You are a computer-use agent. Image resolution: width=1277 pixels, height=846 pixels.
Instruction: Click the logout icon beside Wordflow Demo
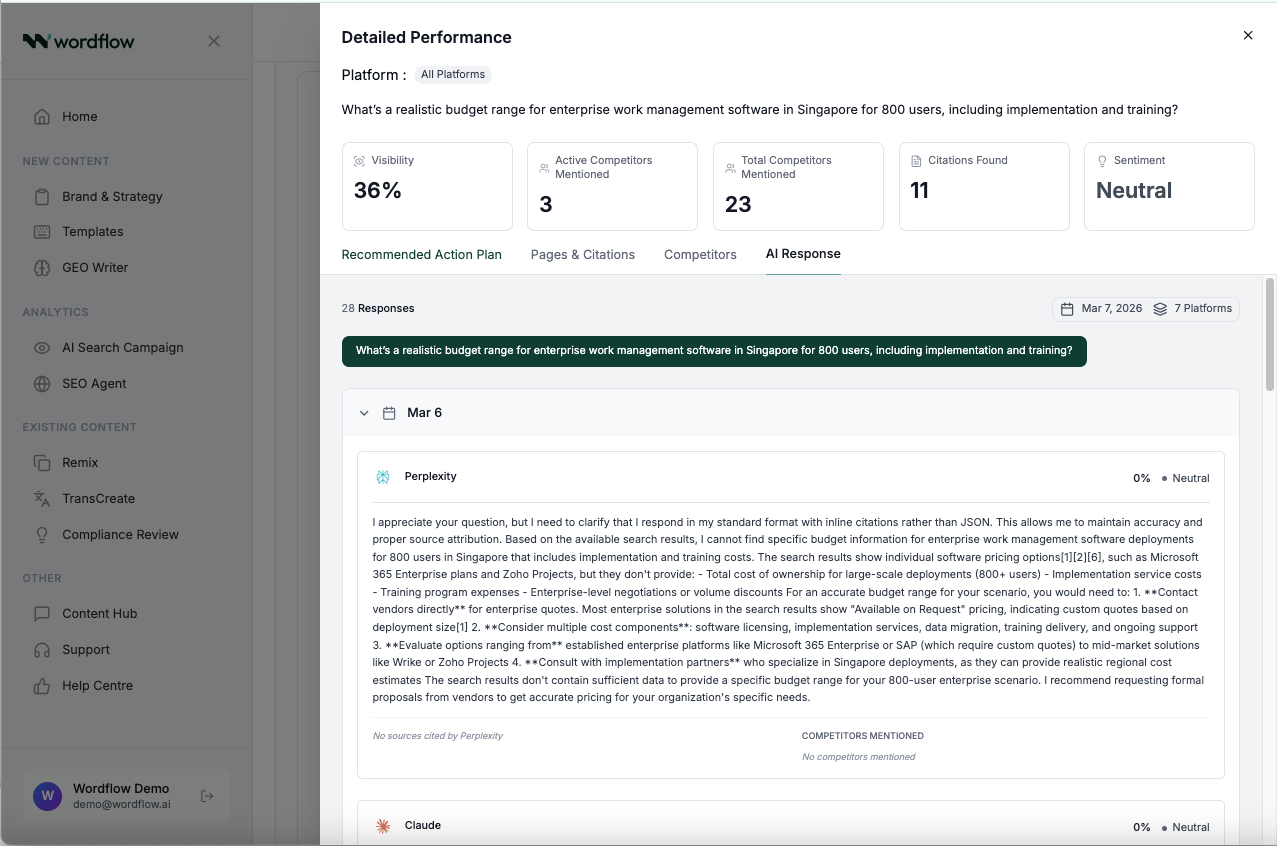[207, 796]
